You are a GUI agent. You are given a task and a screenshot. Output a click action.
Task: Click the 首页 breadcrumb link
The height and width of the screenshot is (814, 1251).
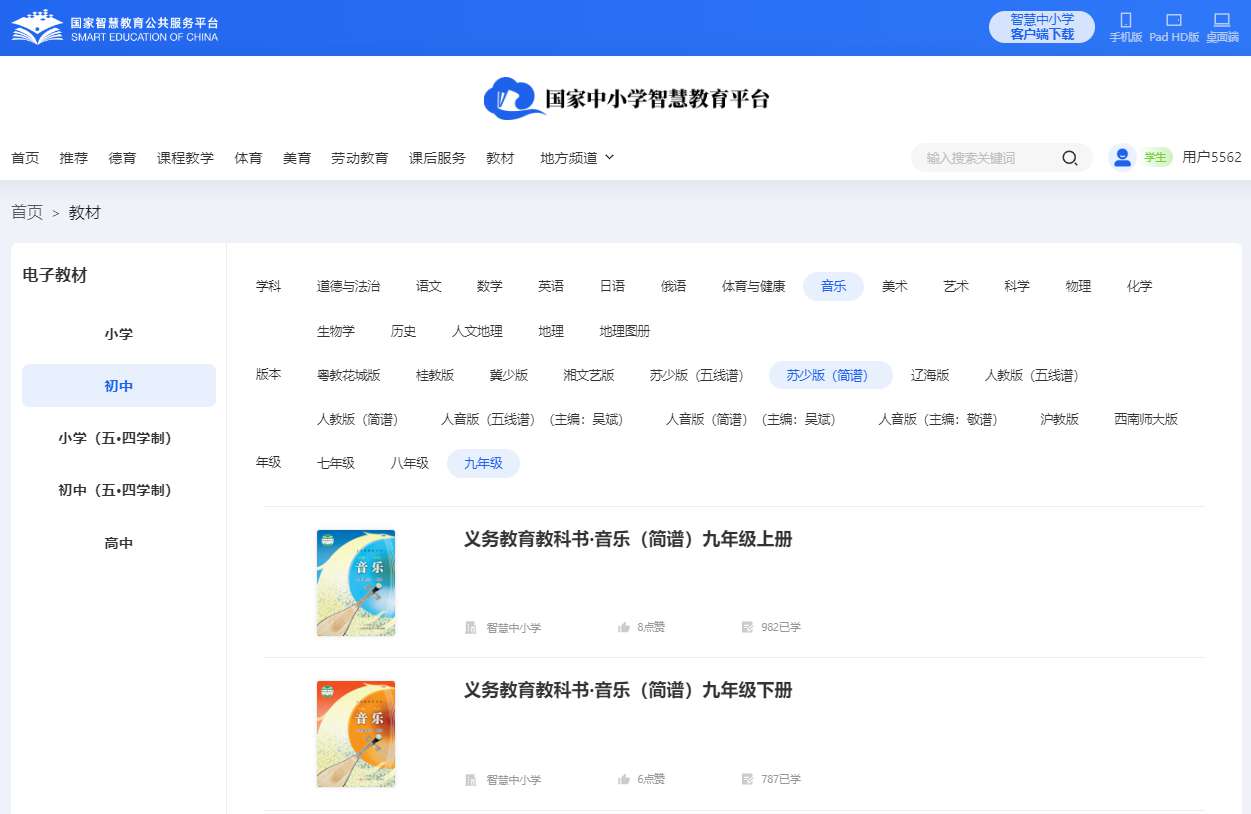[x=27, y=212]
